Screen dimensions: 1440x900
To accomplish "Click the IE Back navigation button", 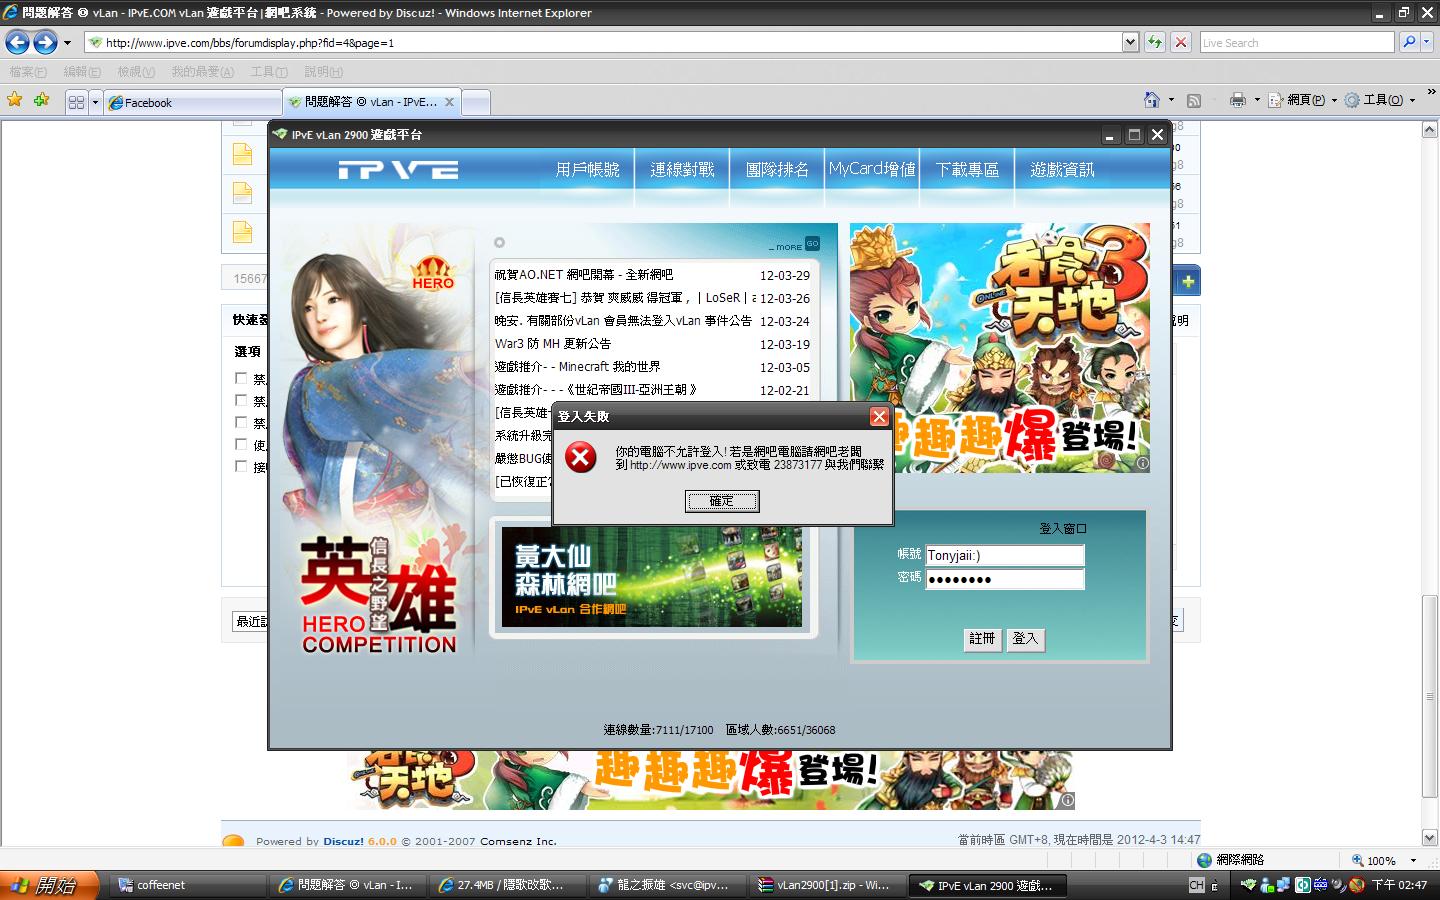I will point(17,42).
